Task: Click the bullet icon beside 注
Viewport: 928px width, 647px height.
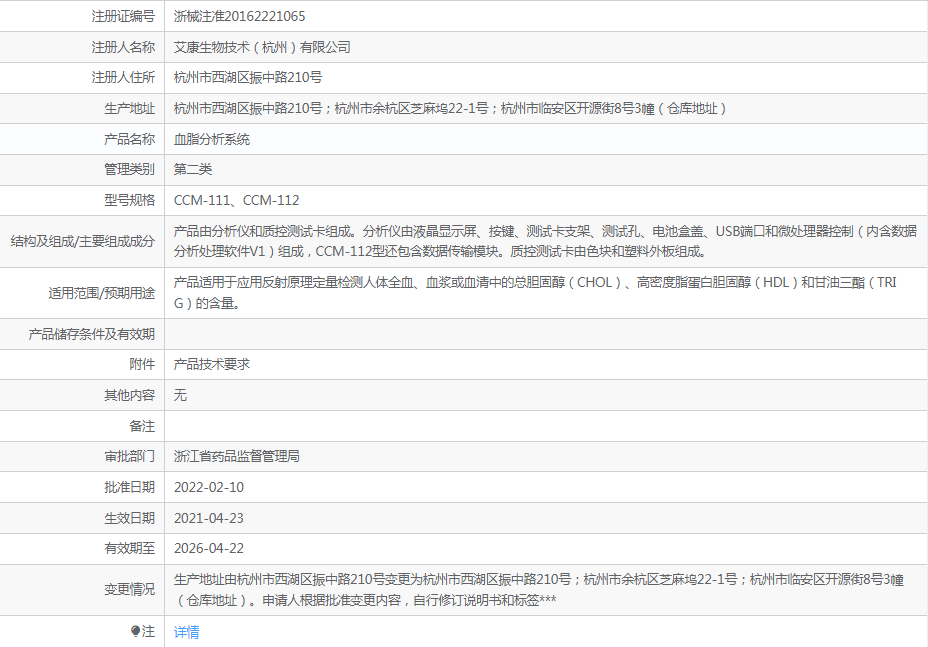Action: [136, 631]
